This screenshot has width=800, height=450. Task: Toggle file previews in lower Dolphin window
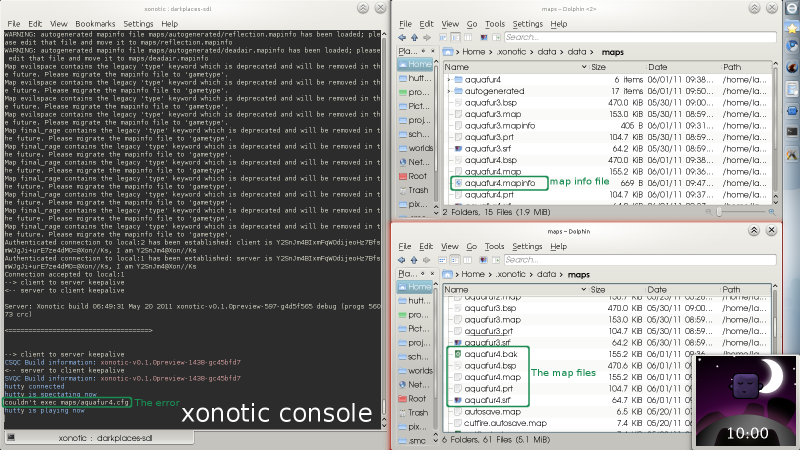[x=484, y=260]
